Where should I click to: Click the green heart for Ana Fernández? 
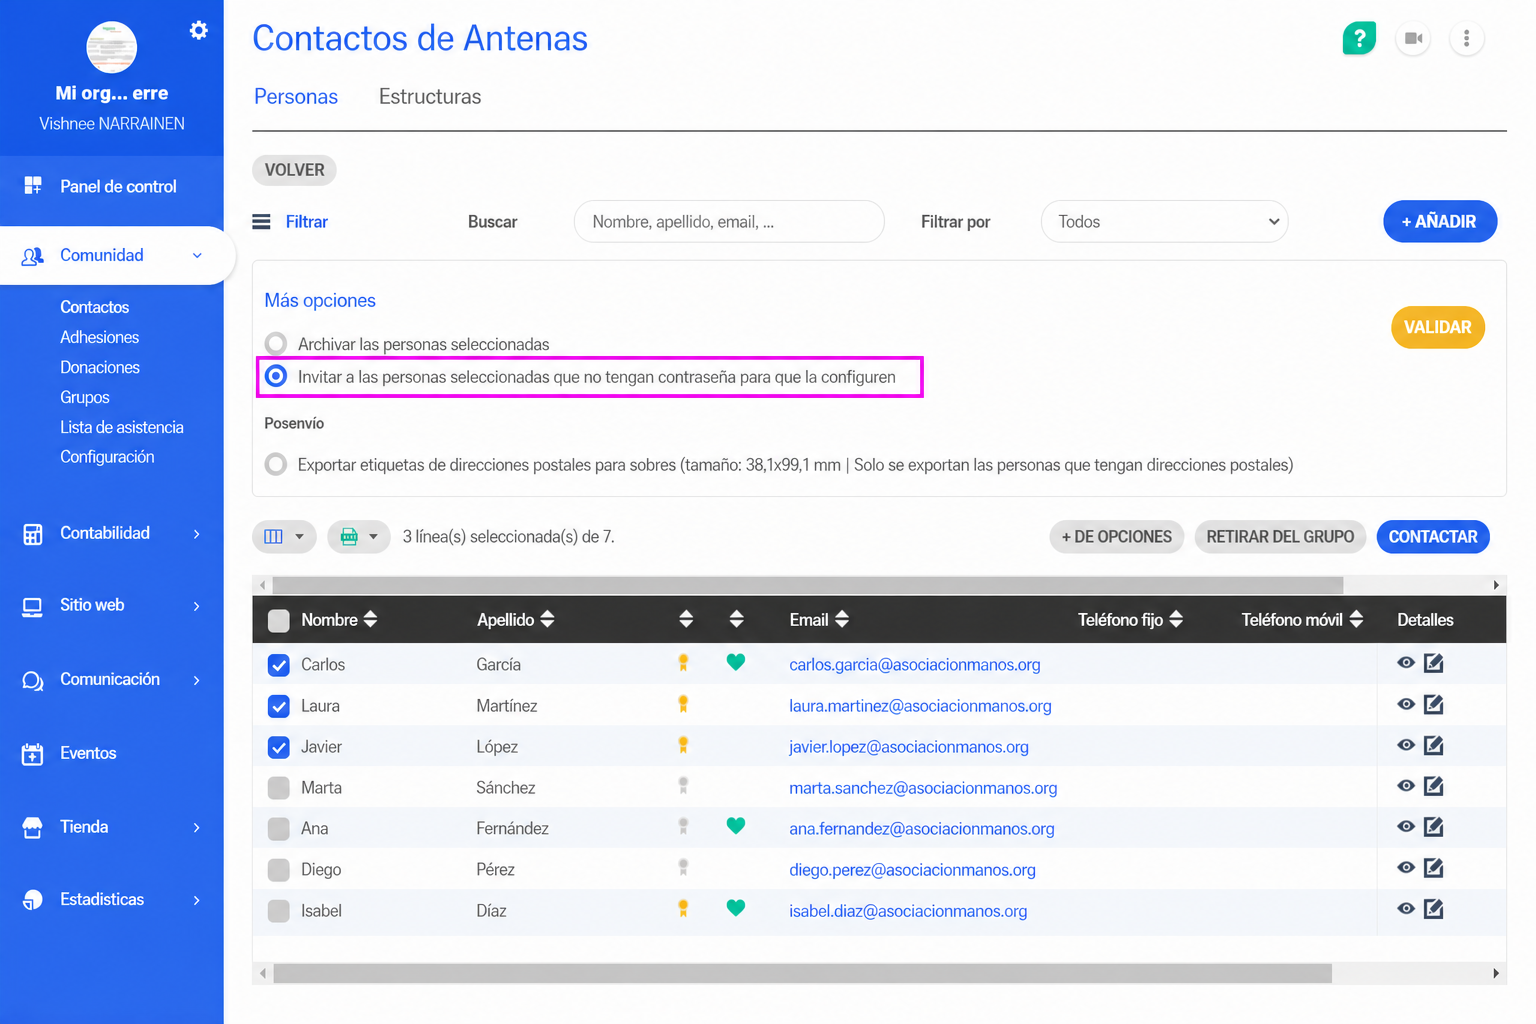736,826
